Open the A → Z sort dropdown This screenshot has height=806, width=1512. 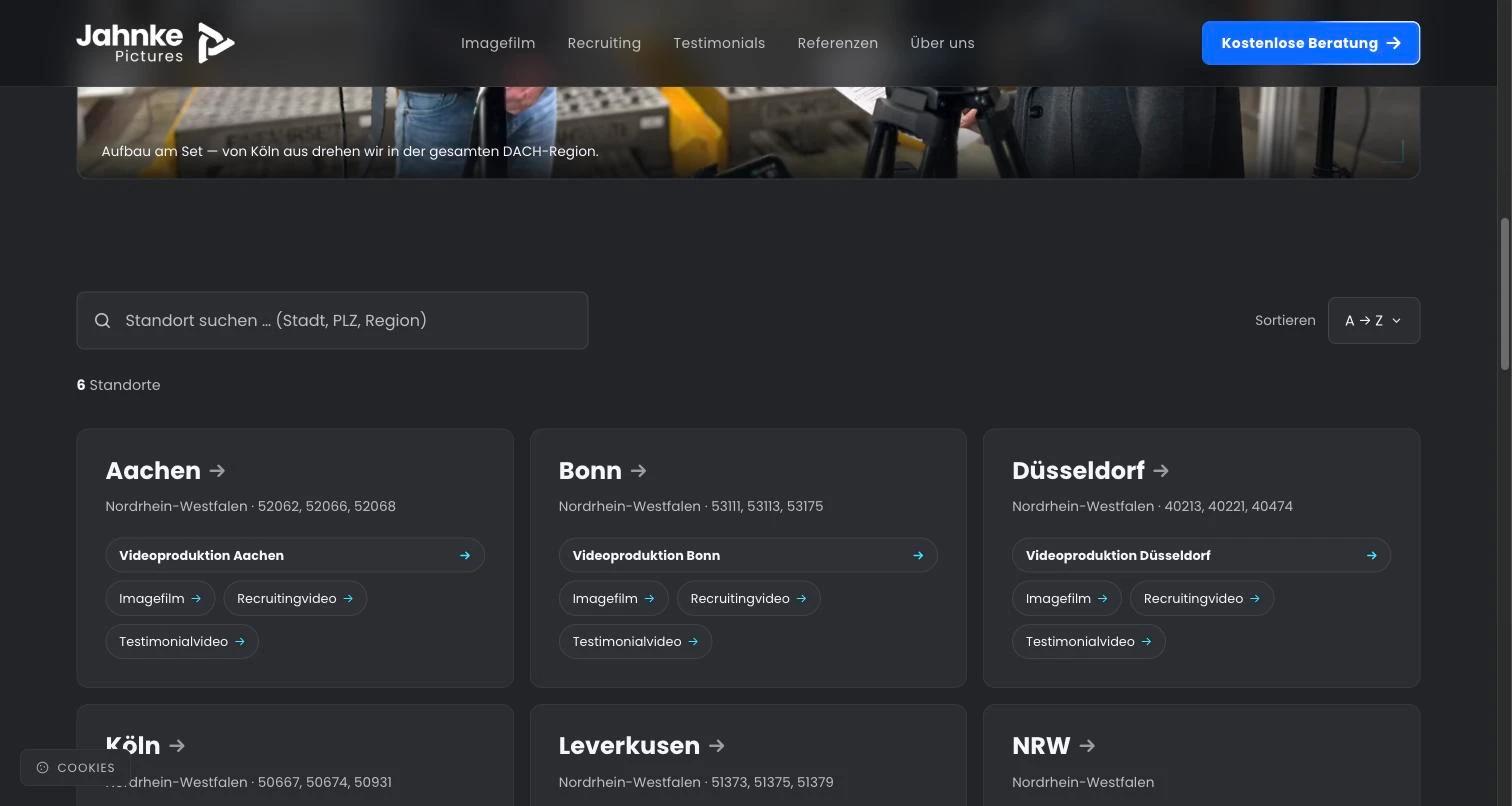coord(1373,321)
